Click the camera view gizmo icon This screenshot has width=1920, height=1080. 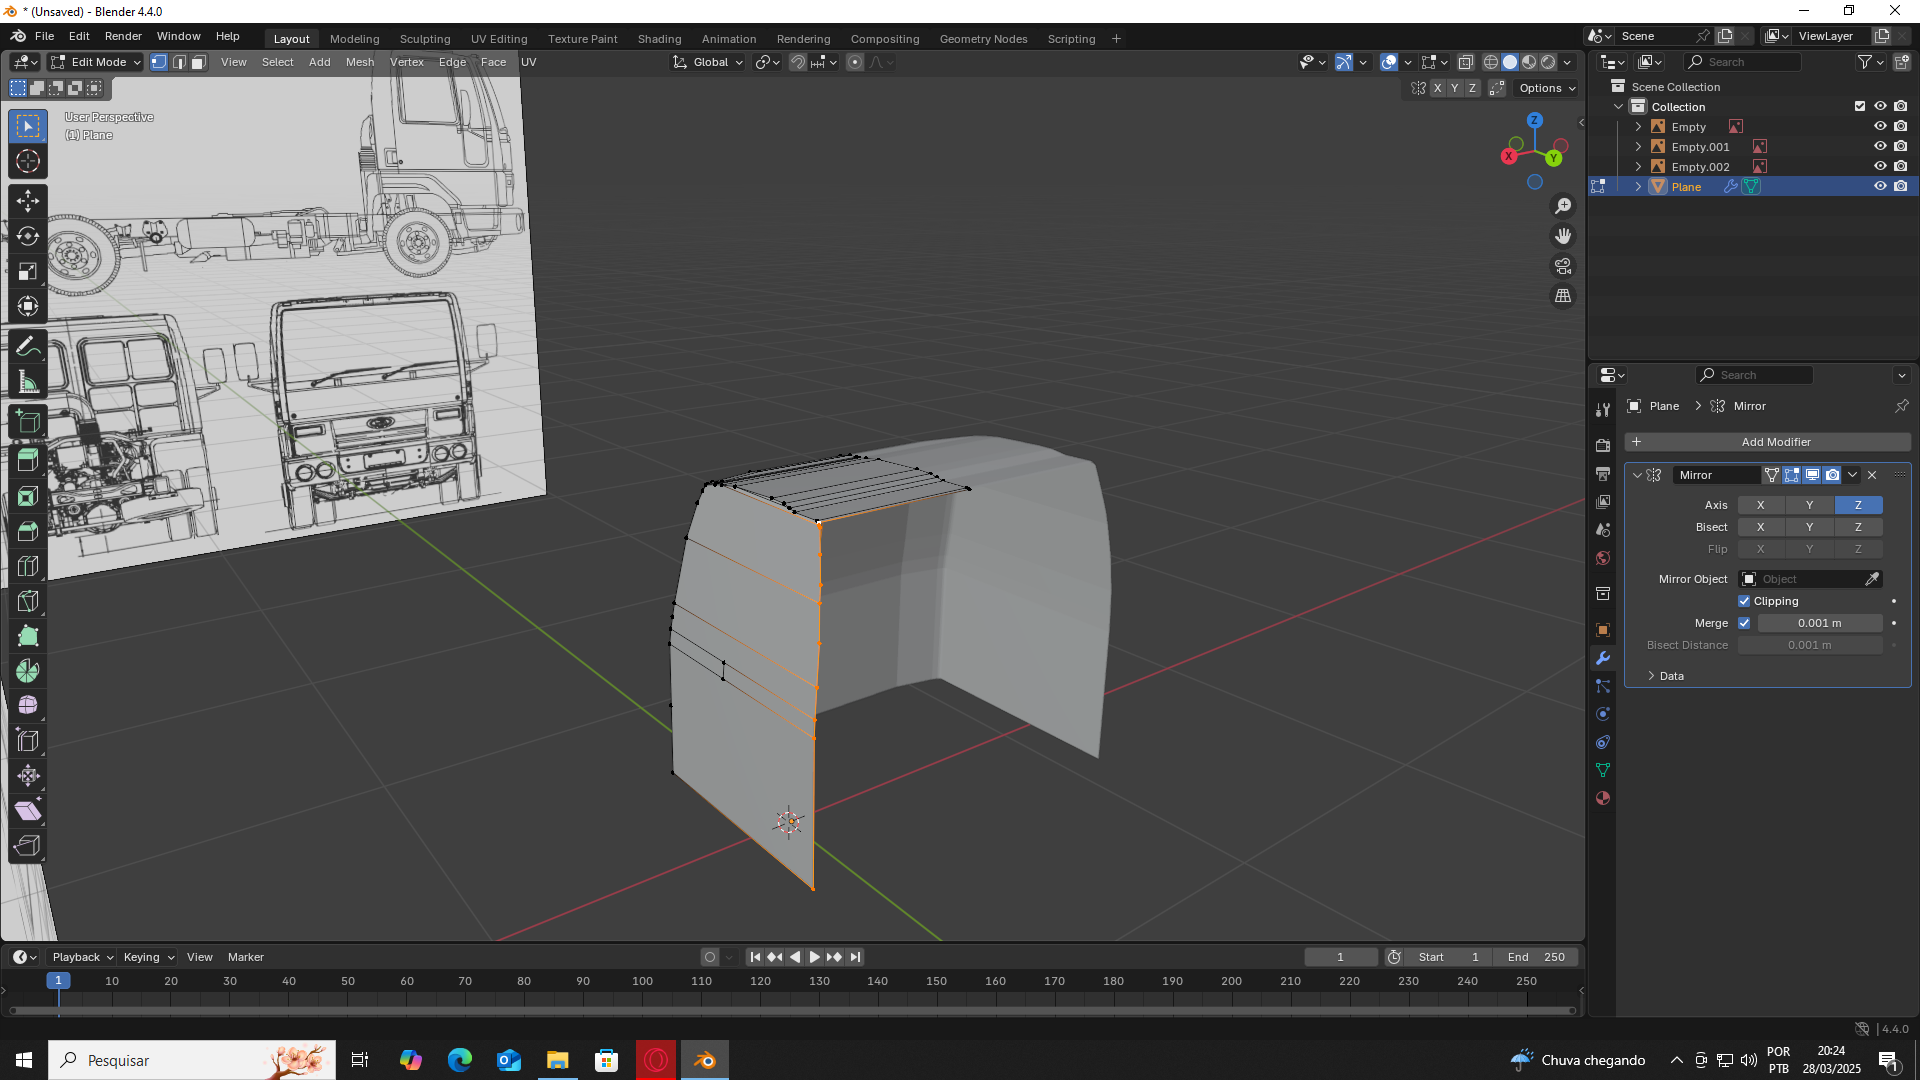(x=1562, y=266)
